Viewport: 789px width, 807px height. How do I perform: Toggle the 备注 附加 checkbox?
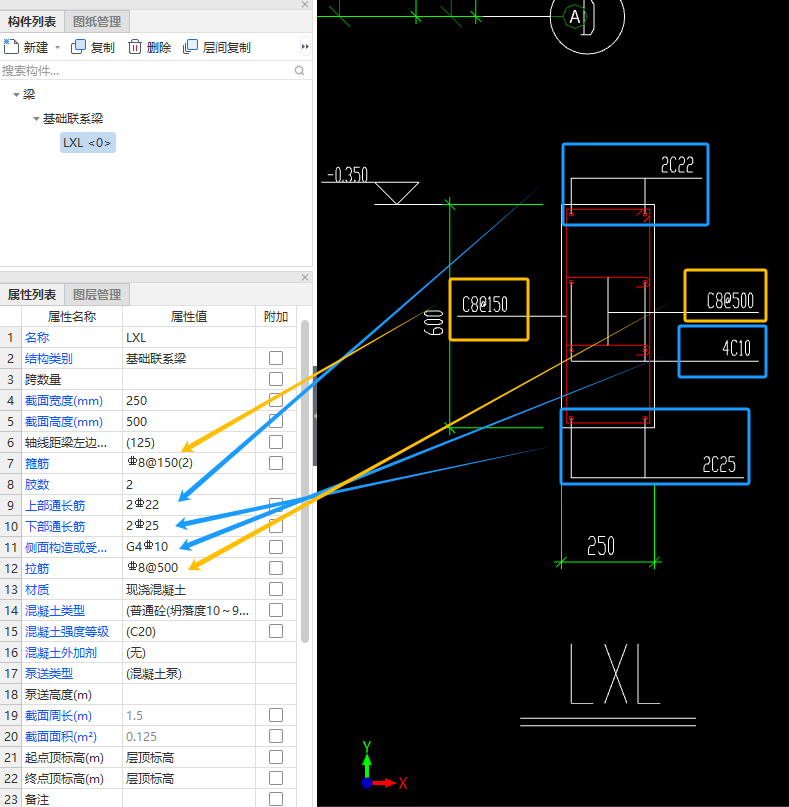(276, 799)
